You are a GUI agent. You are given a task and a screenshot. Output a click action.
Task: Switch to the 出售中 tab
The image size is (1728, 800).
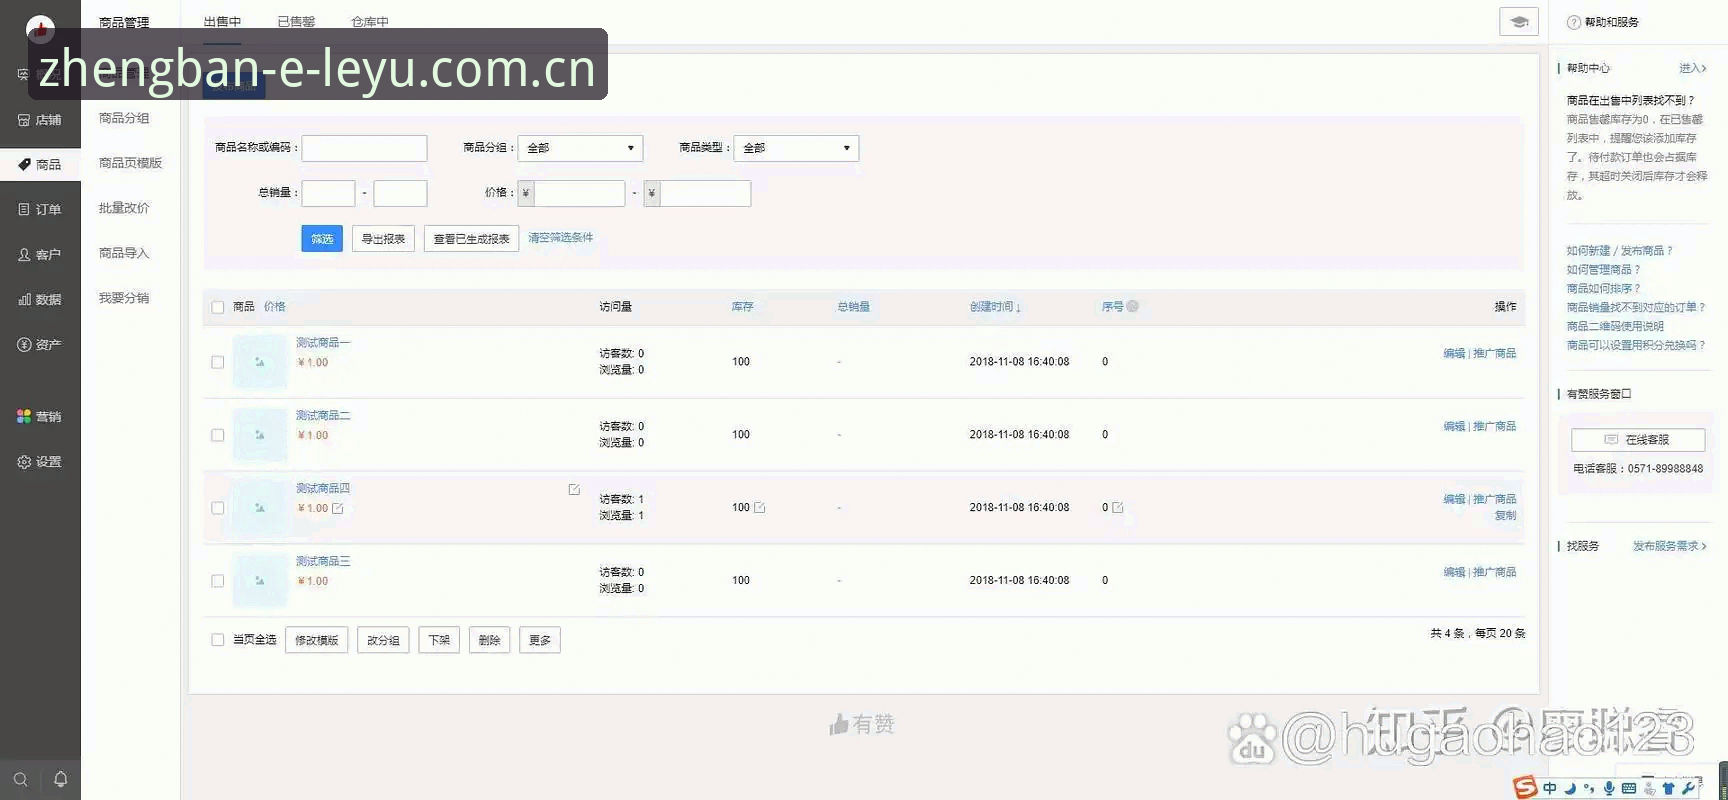[222, 22]
